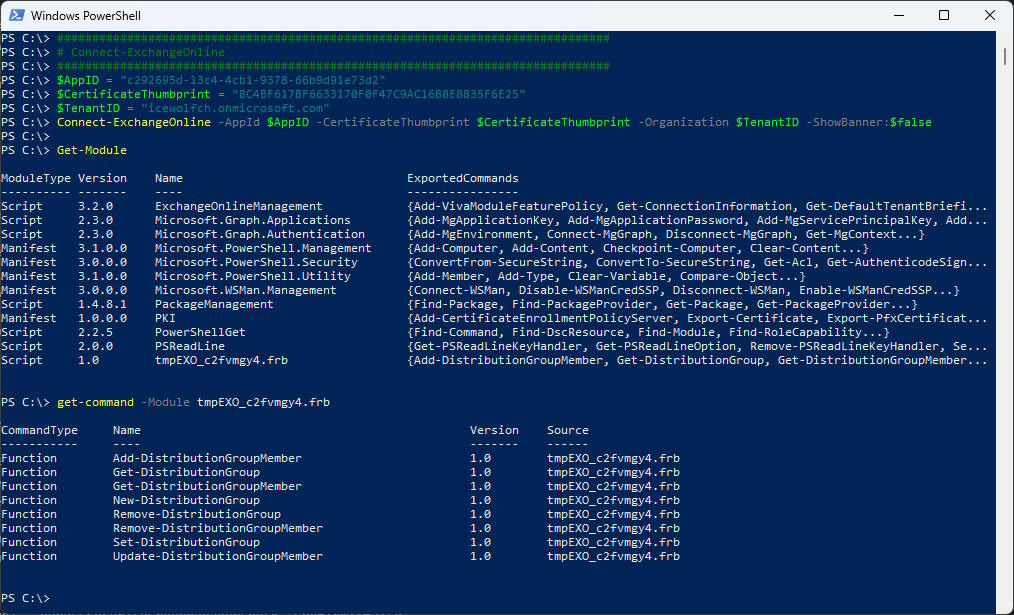This screenshot has width=1014, height=615.
Task: Click exported commands starting with Find-Package
Action: [662, 305]
